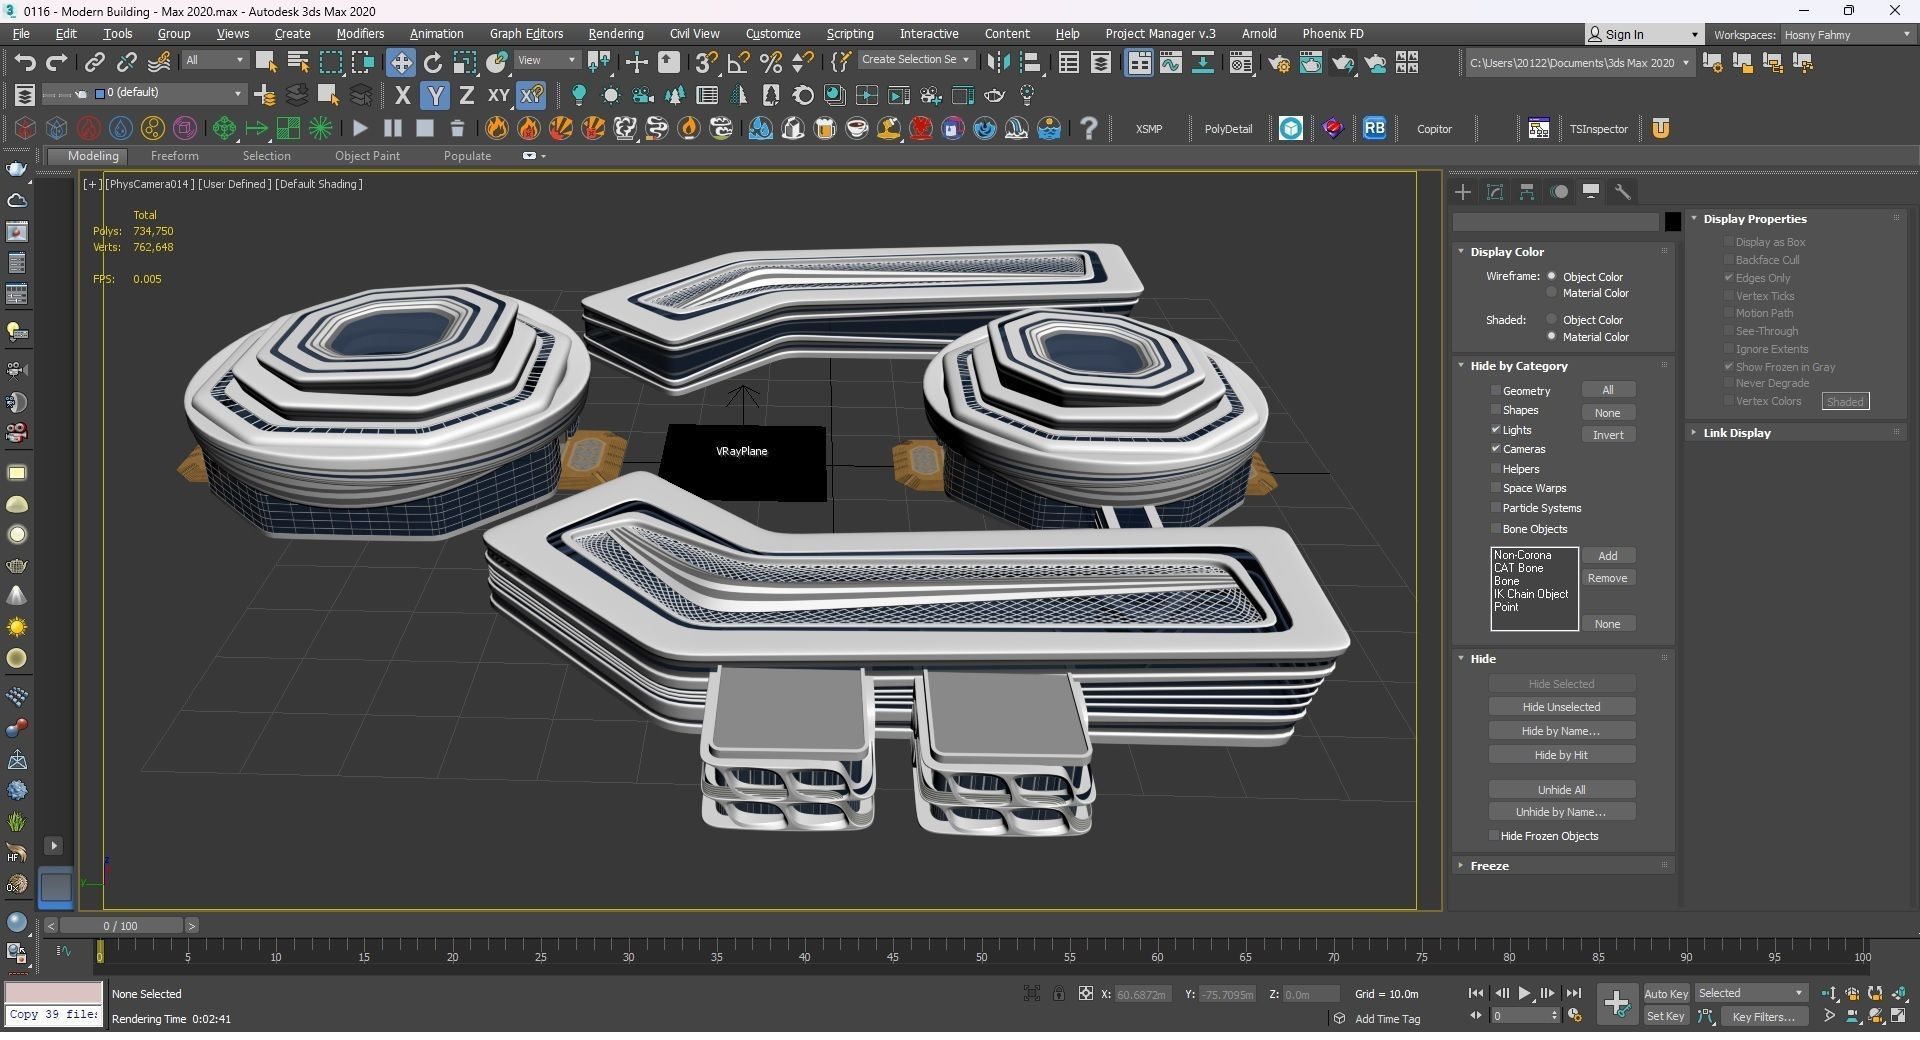Open the Graph Editors menu

click(526, 34)
